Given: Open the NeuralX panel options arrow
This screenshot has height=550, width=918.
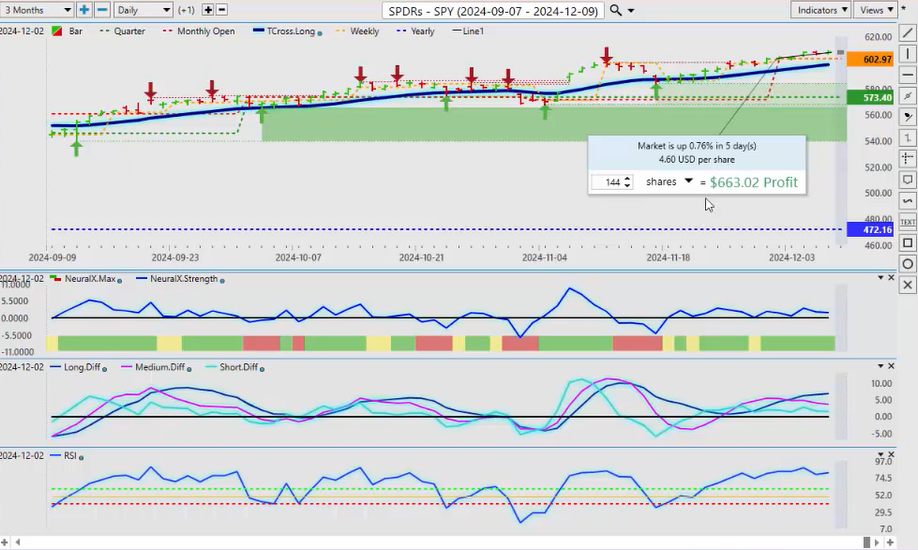Looking at the screenshot, I should (x=881, y=278).
